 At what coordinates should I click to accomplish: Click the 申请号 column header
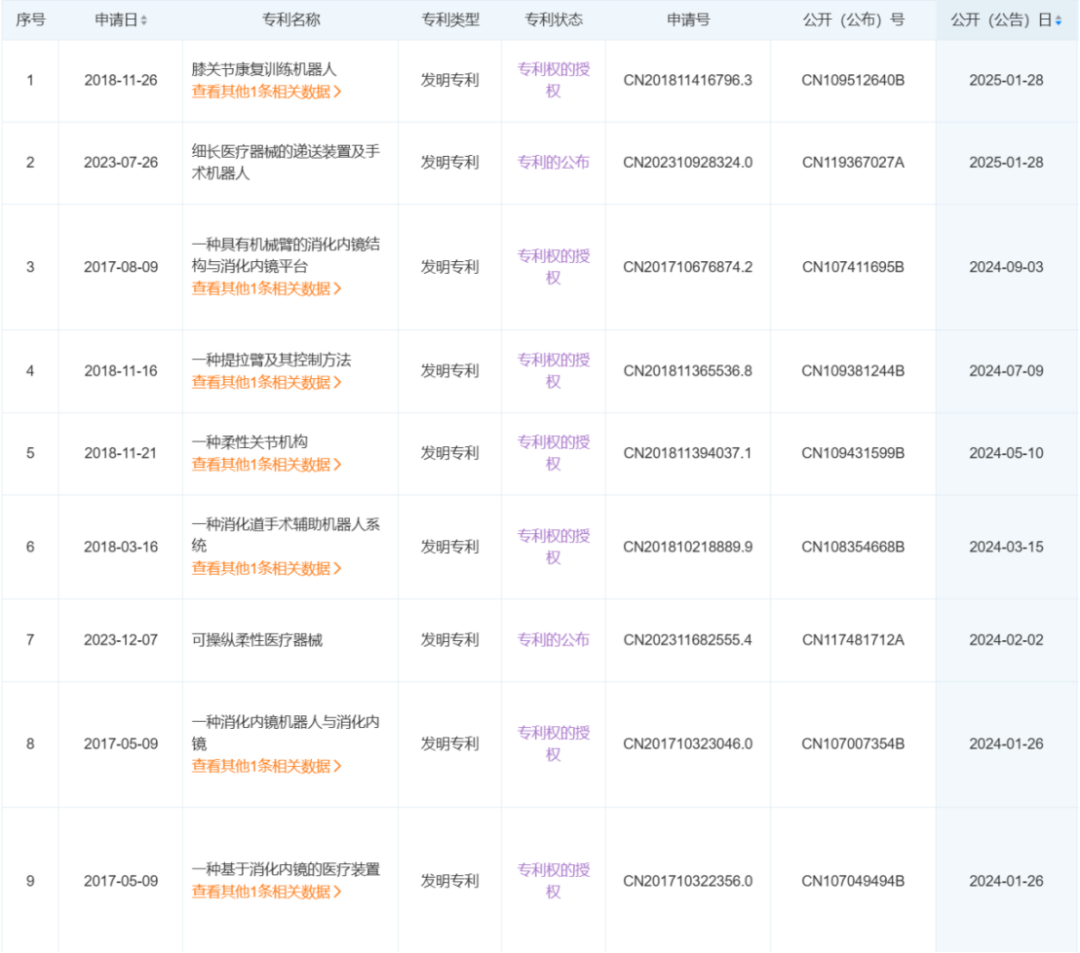pos(688,20)
